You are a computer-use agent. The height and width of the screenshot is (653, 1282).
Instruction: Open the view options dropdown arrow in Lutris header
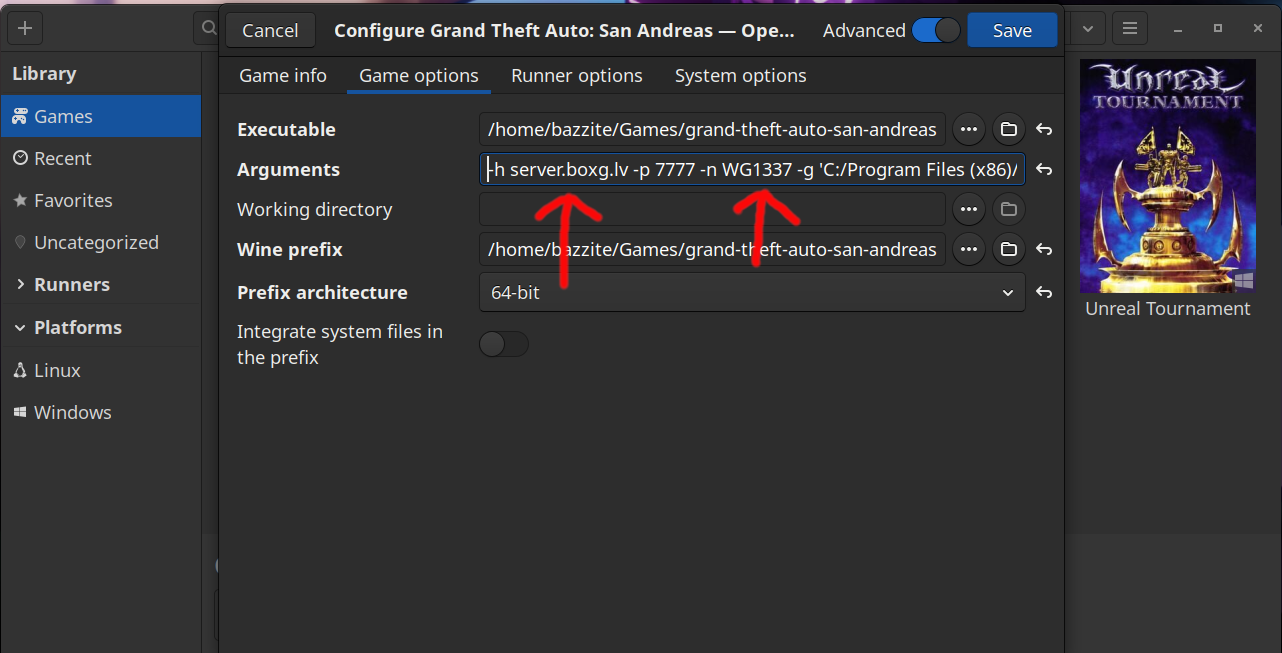(x=1088, y=28)
